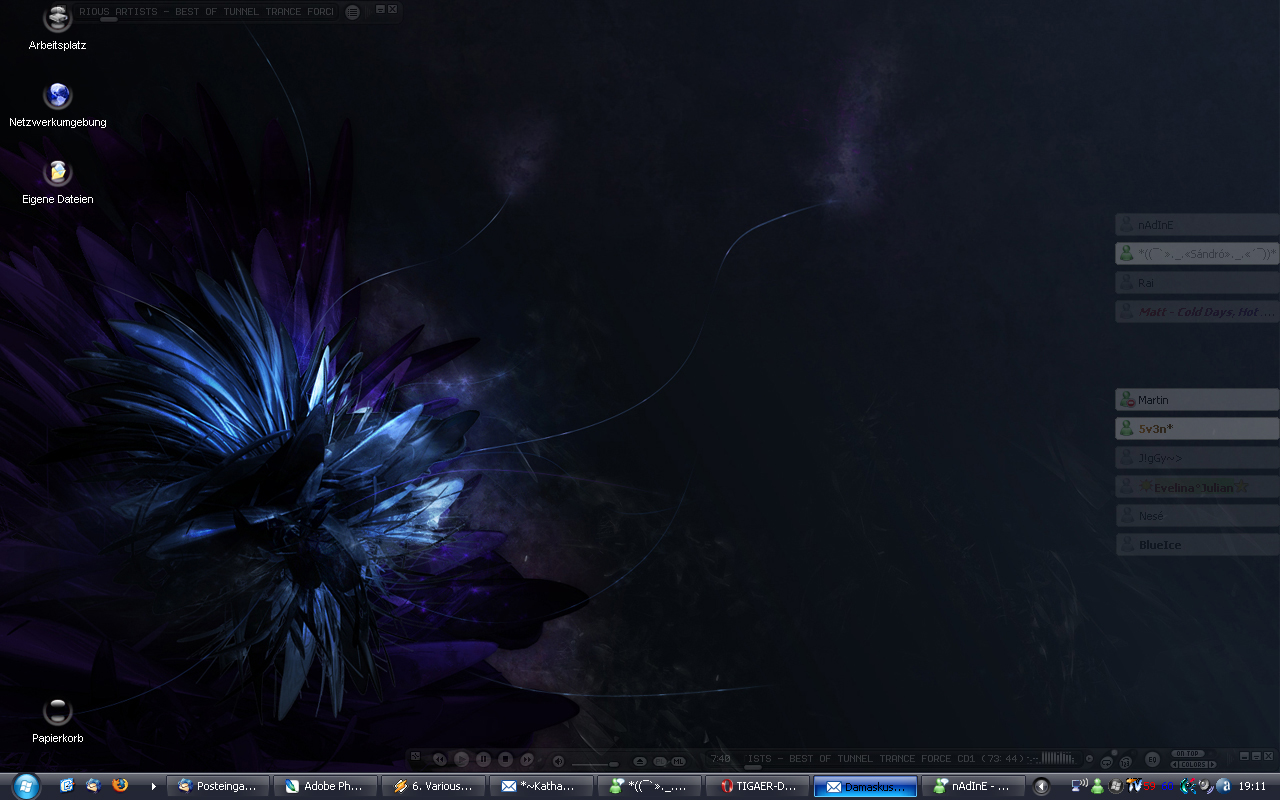
Task: Switch to next color theme right of COLORS
Action: click(x=1213, y=764)
